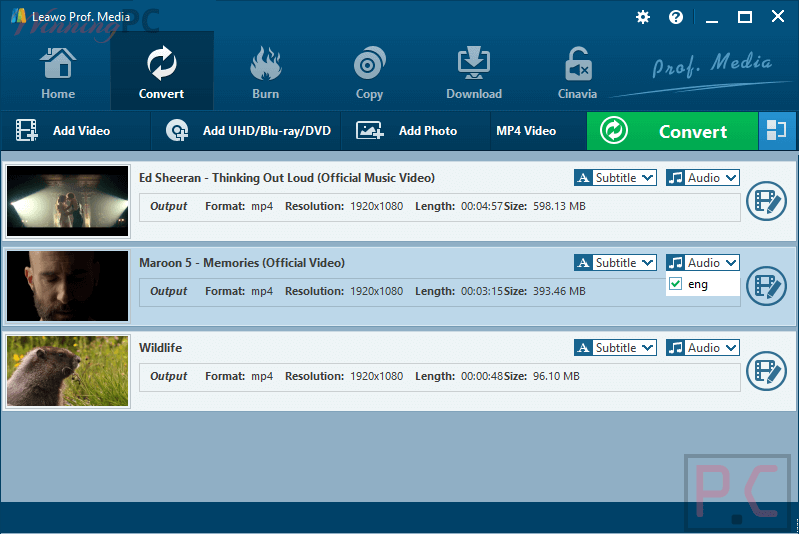Collapse Audio dropdown for Maroon 5 video
Image resolution: width=799 pixels, height=534 pixels.
pos(703,263)
